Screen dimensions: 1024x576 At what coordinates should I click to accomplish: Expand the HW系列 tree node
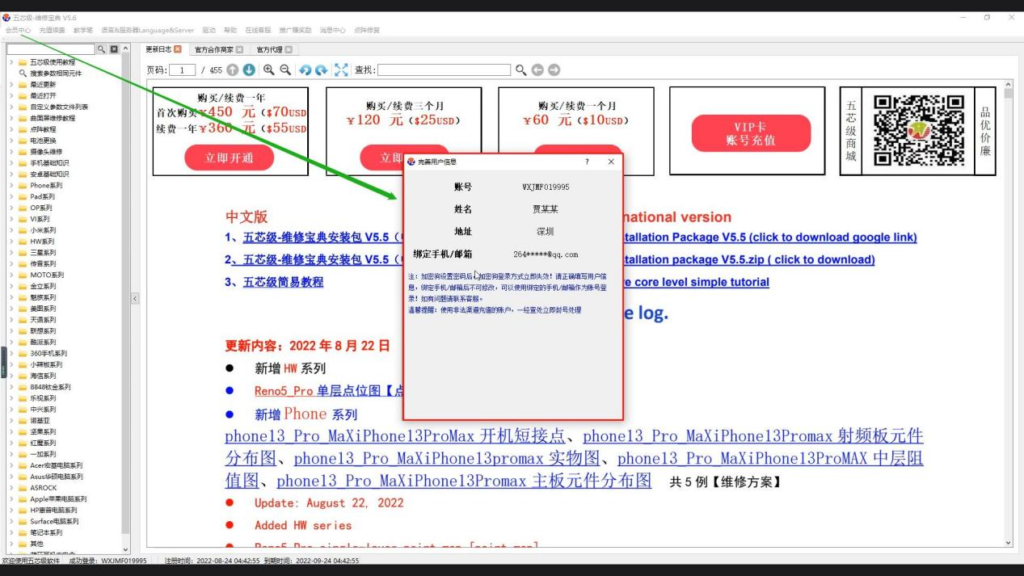click(11, 242)
